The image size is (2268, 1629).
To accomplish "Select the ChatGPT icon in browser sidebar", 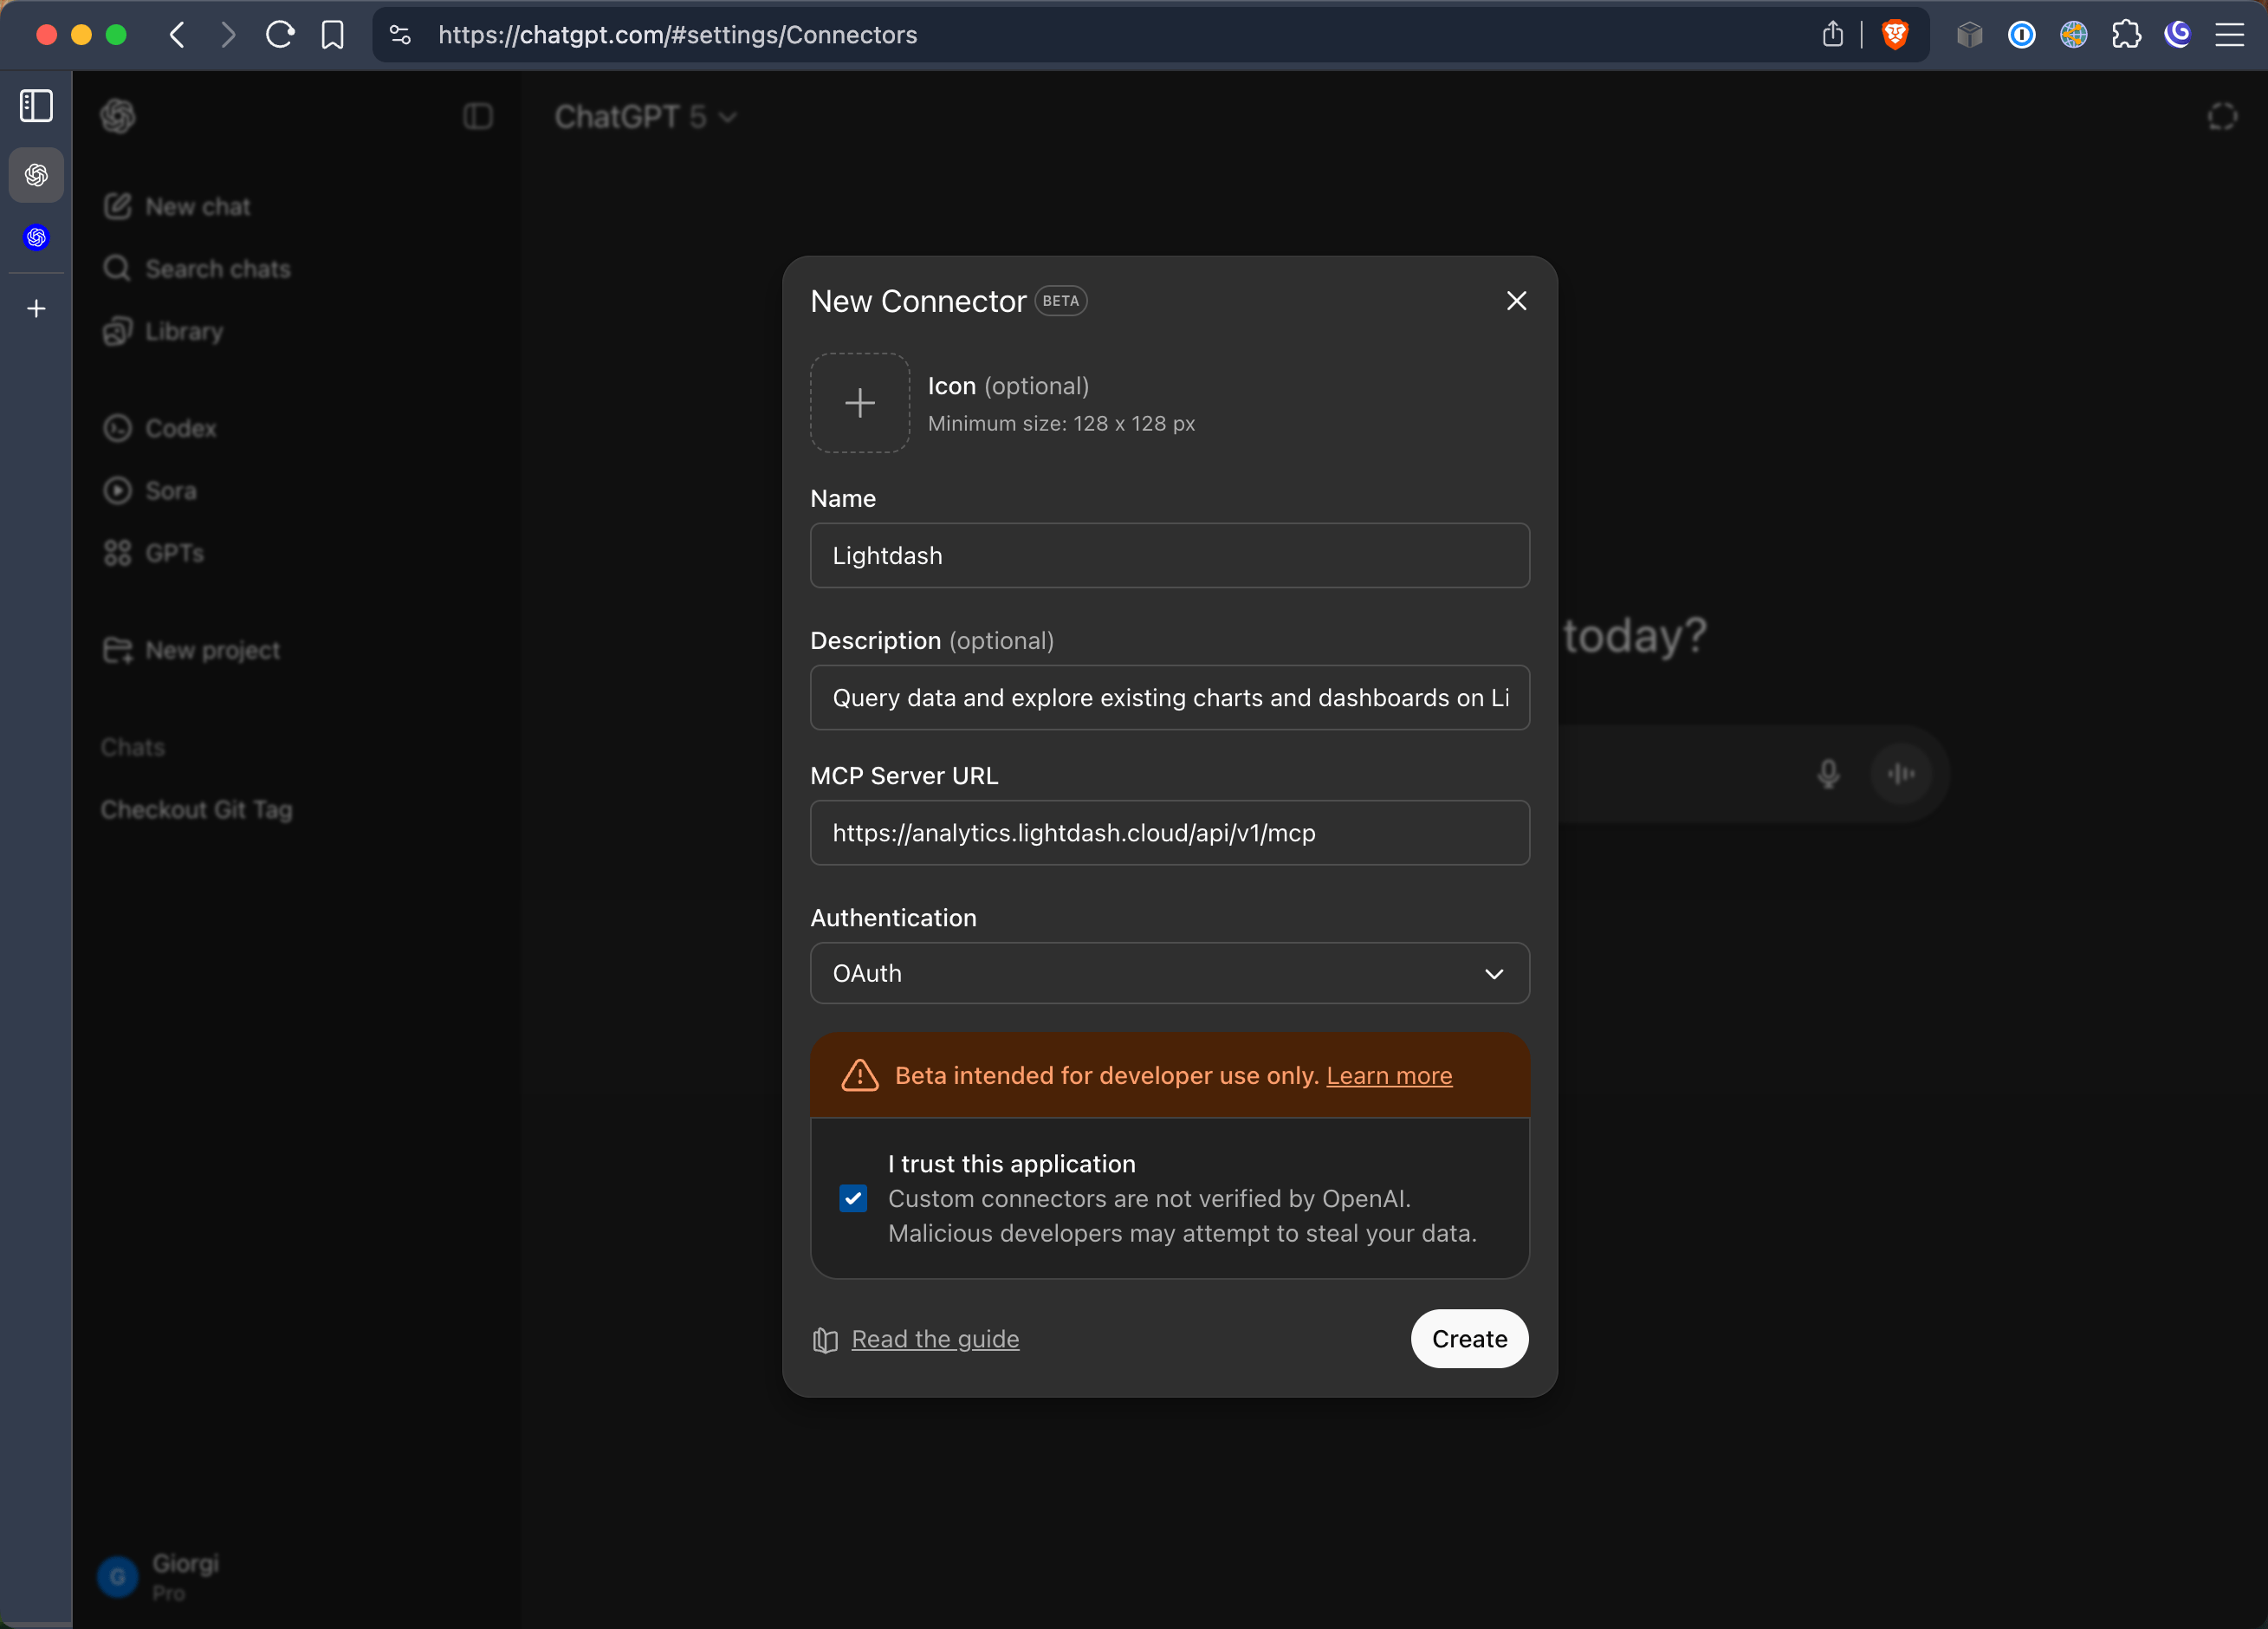I will [x=37, y=175].
